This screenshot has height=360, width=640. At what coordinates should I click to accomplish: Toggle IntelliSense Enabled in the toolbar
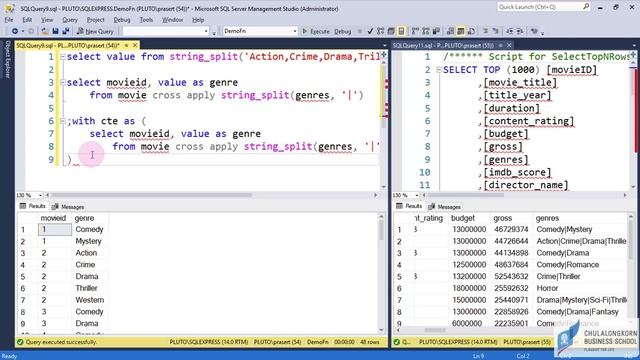(401, 31)
